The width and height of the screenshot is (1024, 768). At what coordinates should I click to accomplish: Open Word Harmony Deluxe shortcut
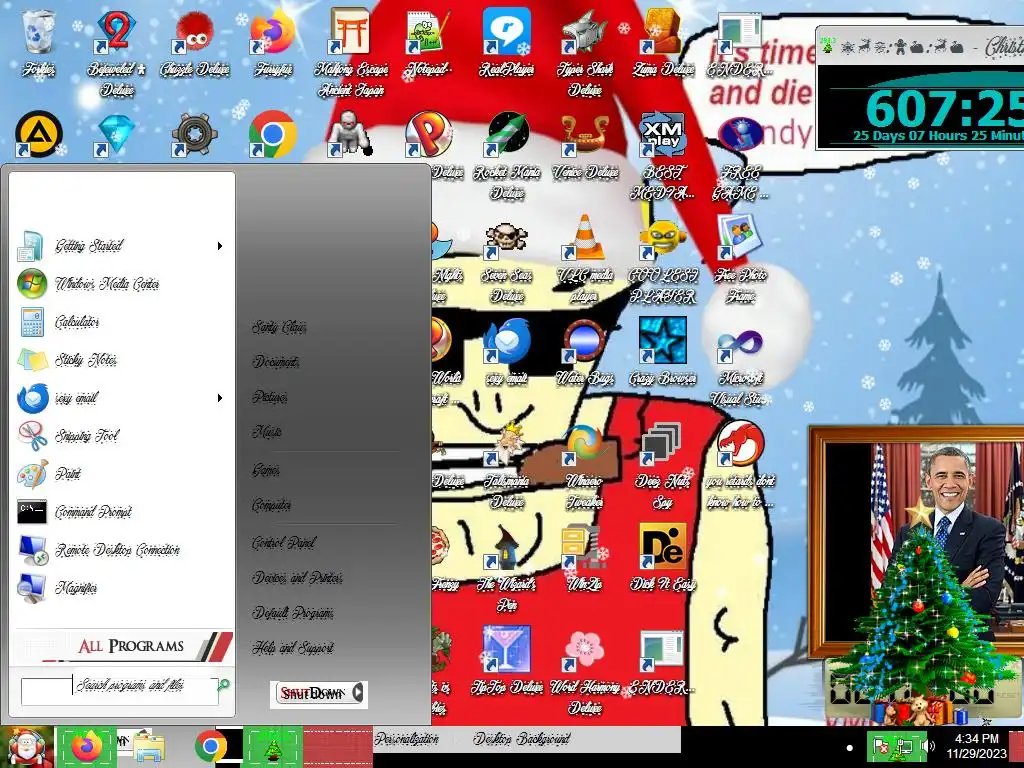(x=584, y=671)
